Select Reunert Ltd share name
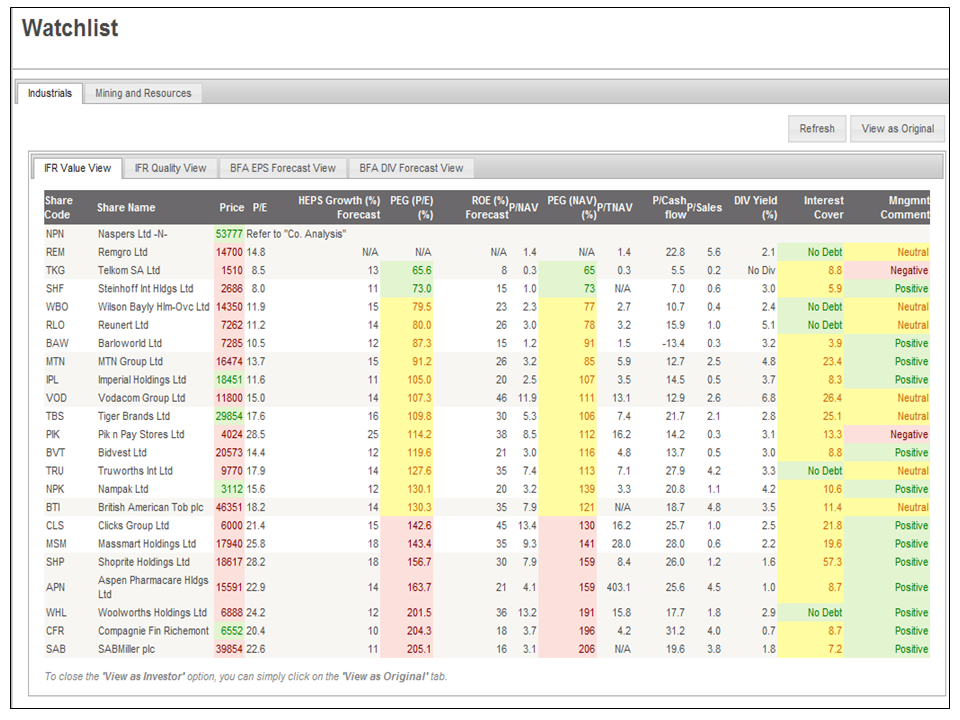960x720 pixels. click(x=124, y=325)
